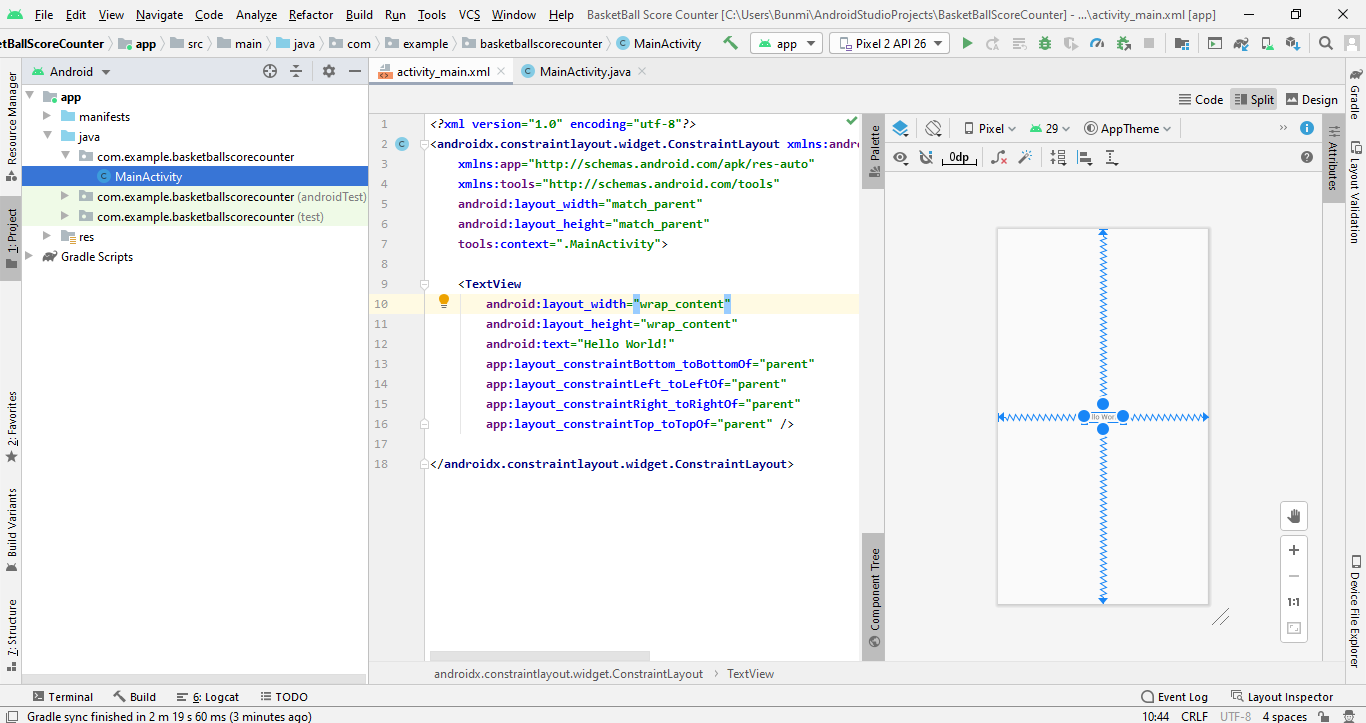Click the blue info warnings icon in design toolbar
The height and width of the screenshot is (723, 1366).
click(1307, 128)
